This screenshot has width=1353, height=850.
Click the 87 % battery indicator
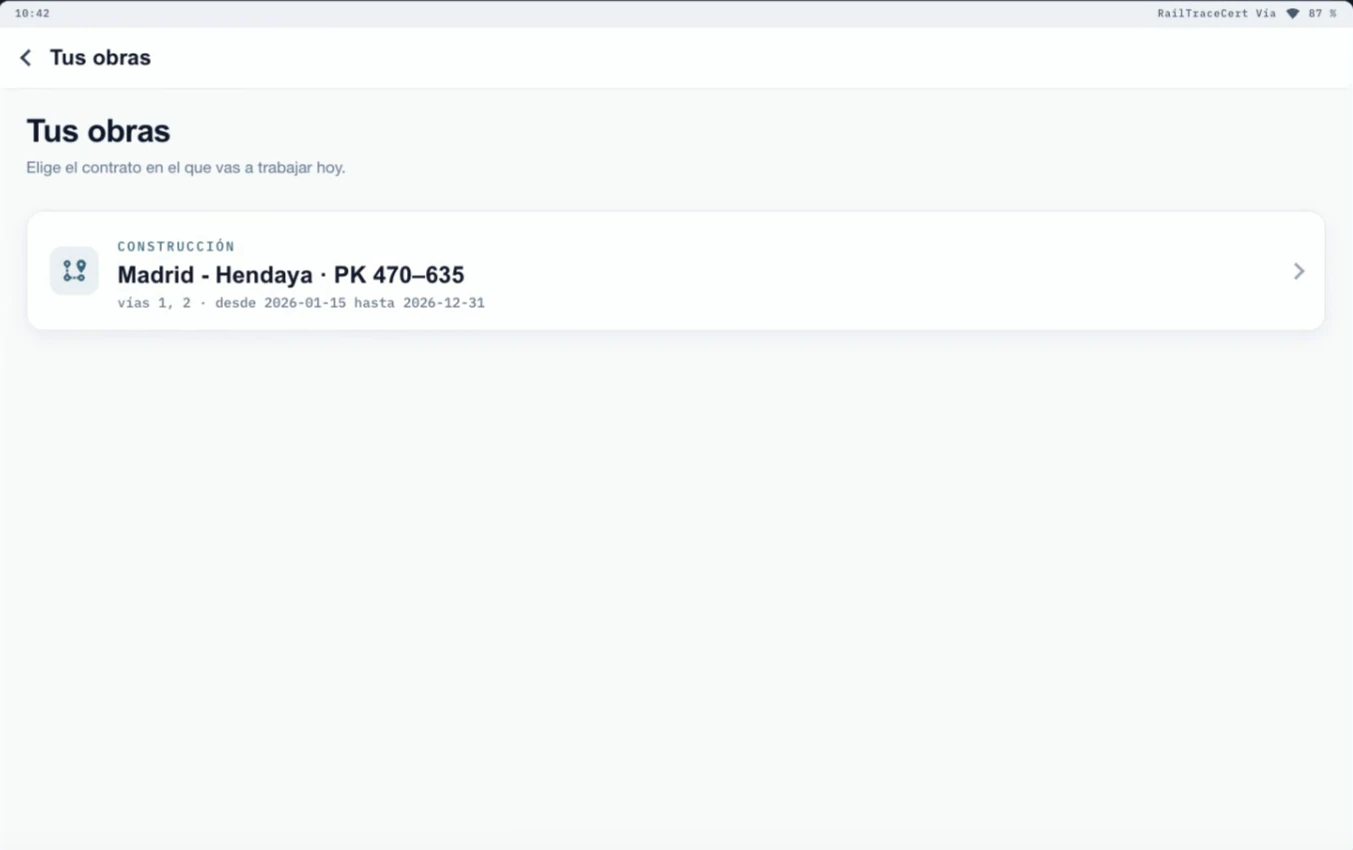pos(1322,14)
